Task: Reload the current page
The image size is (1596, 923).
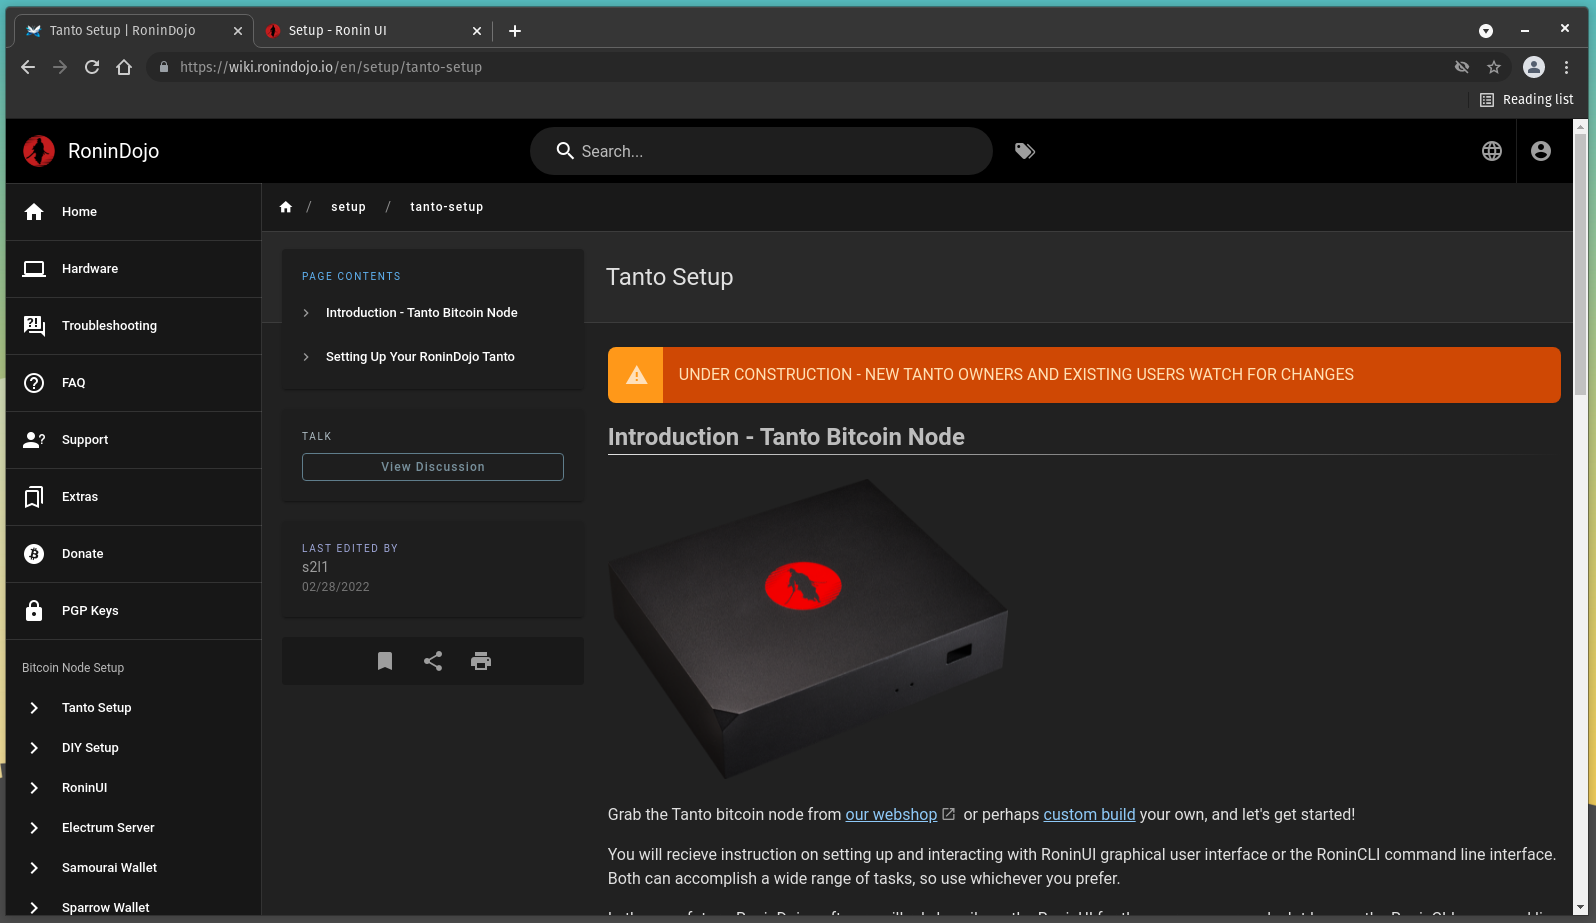Action: point(92,67)
